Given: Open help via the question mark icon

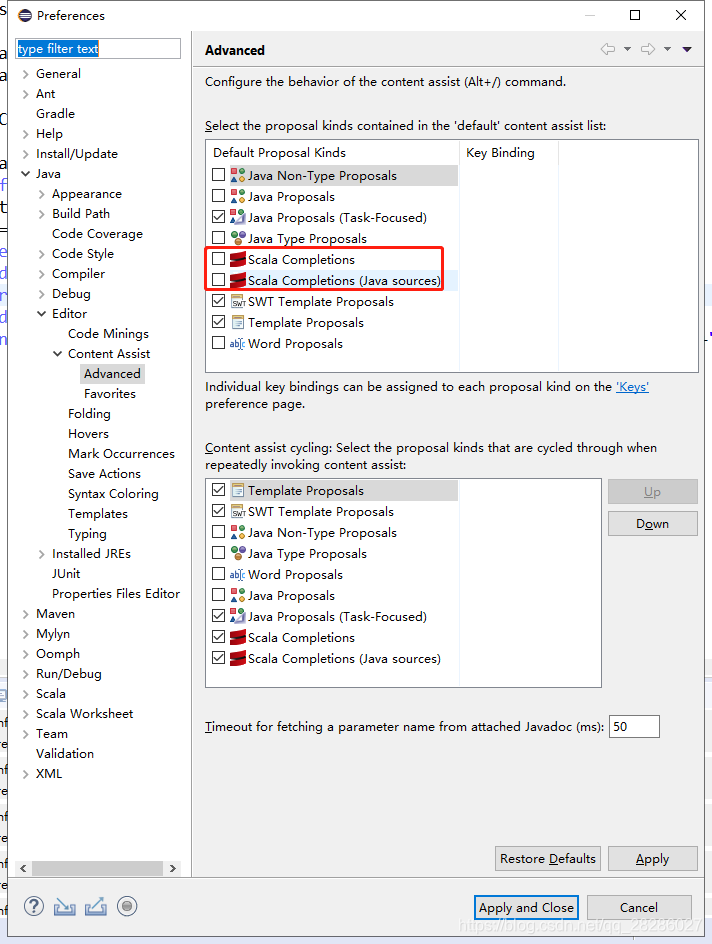Looking at the screenshot, I should point(33,906).
